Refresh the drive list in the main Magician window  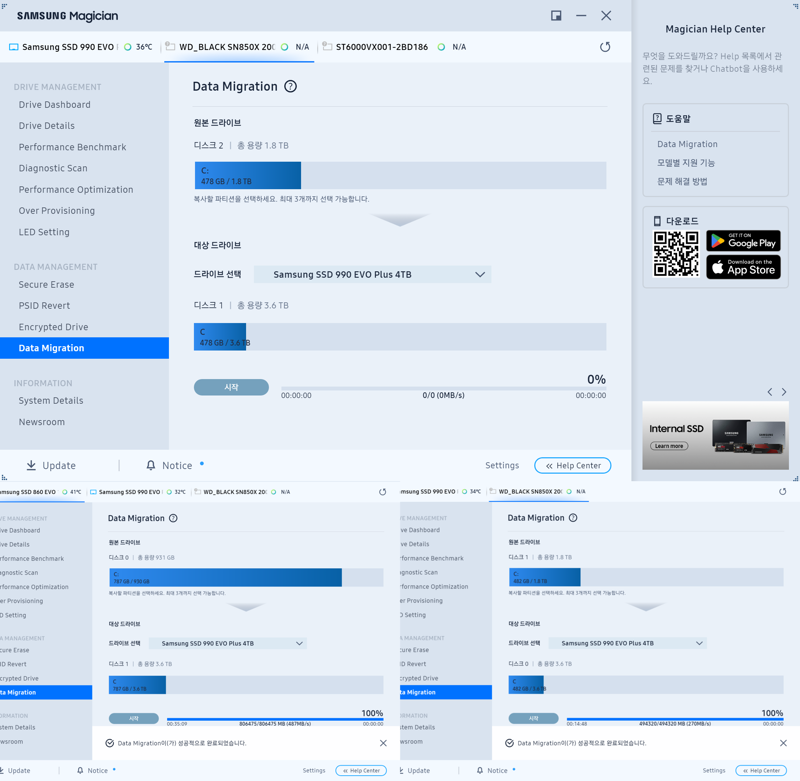point(605,47)
